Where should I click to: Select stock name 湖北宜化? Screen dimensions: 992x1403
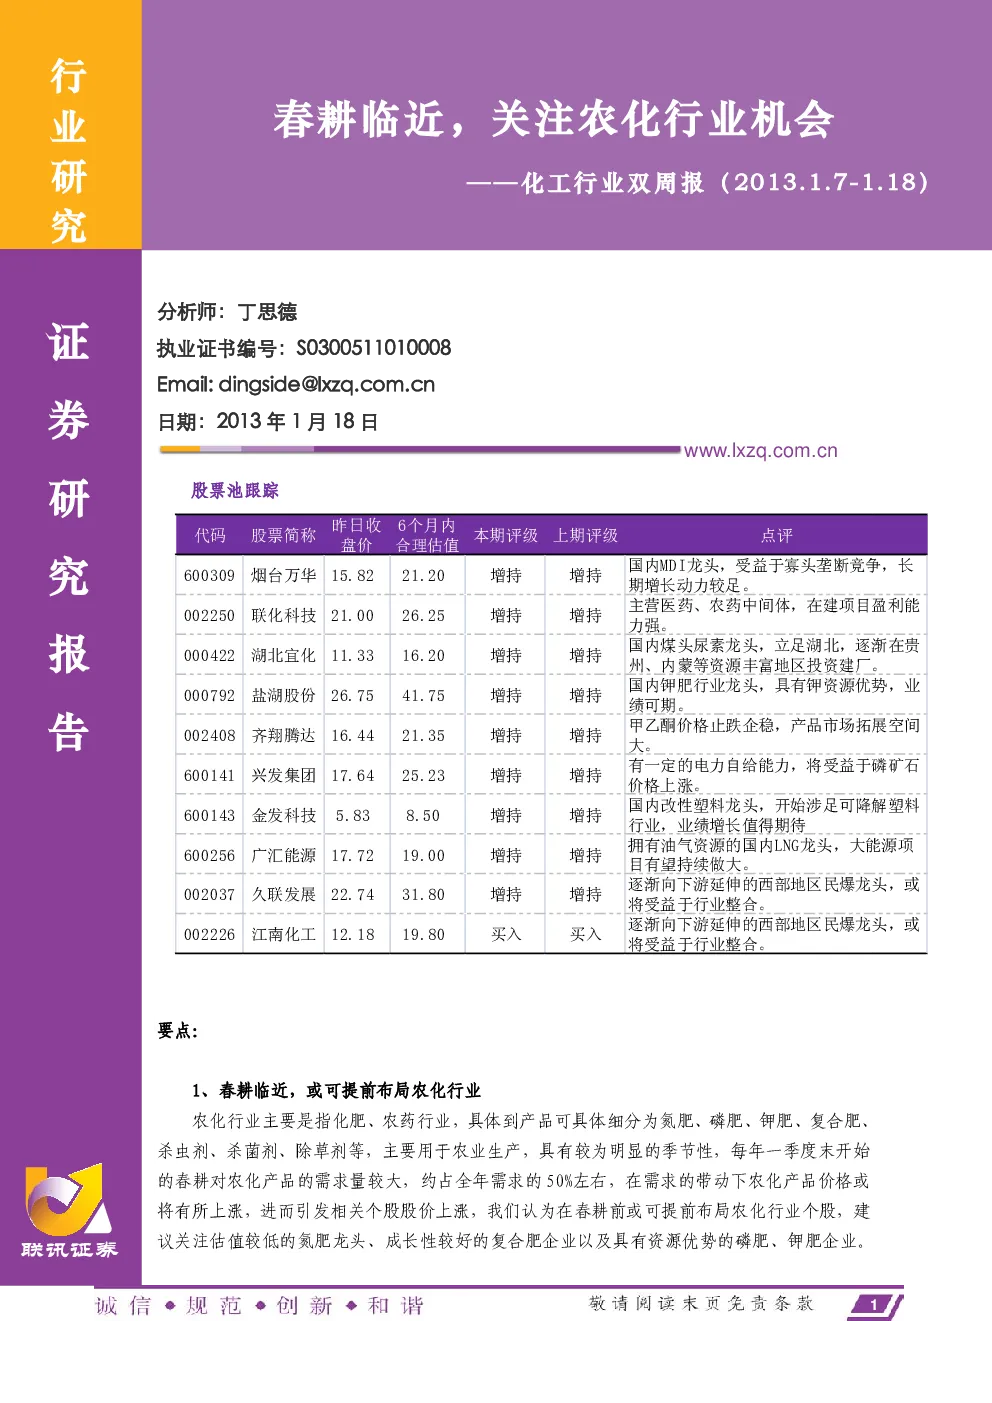coord(284,655)
